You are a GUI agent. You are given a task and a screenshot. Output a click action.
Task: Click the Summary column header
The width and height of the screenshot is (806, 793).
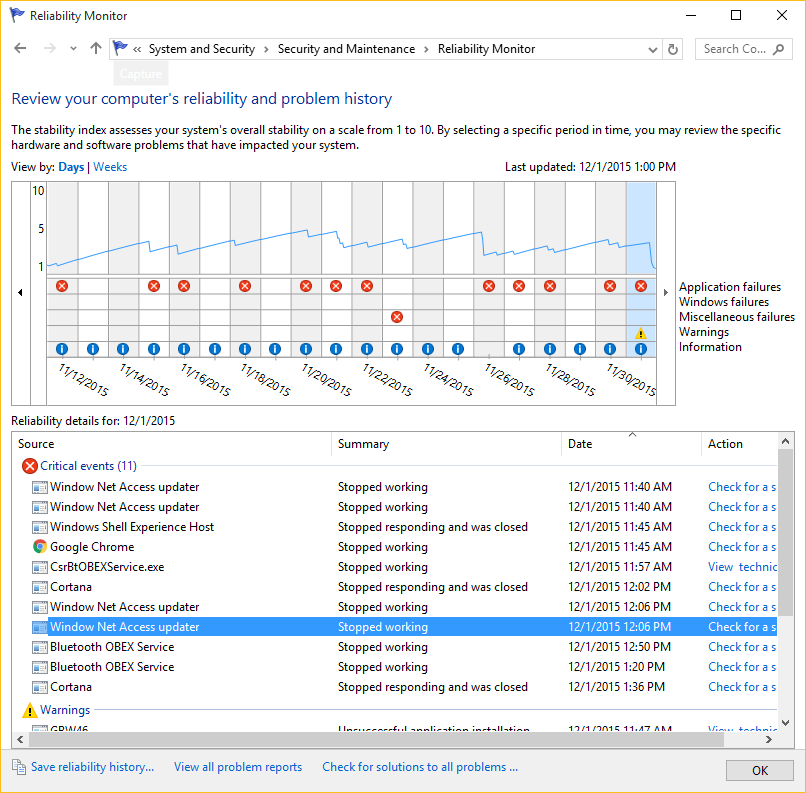point(447,444)
